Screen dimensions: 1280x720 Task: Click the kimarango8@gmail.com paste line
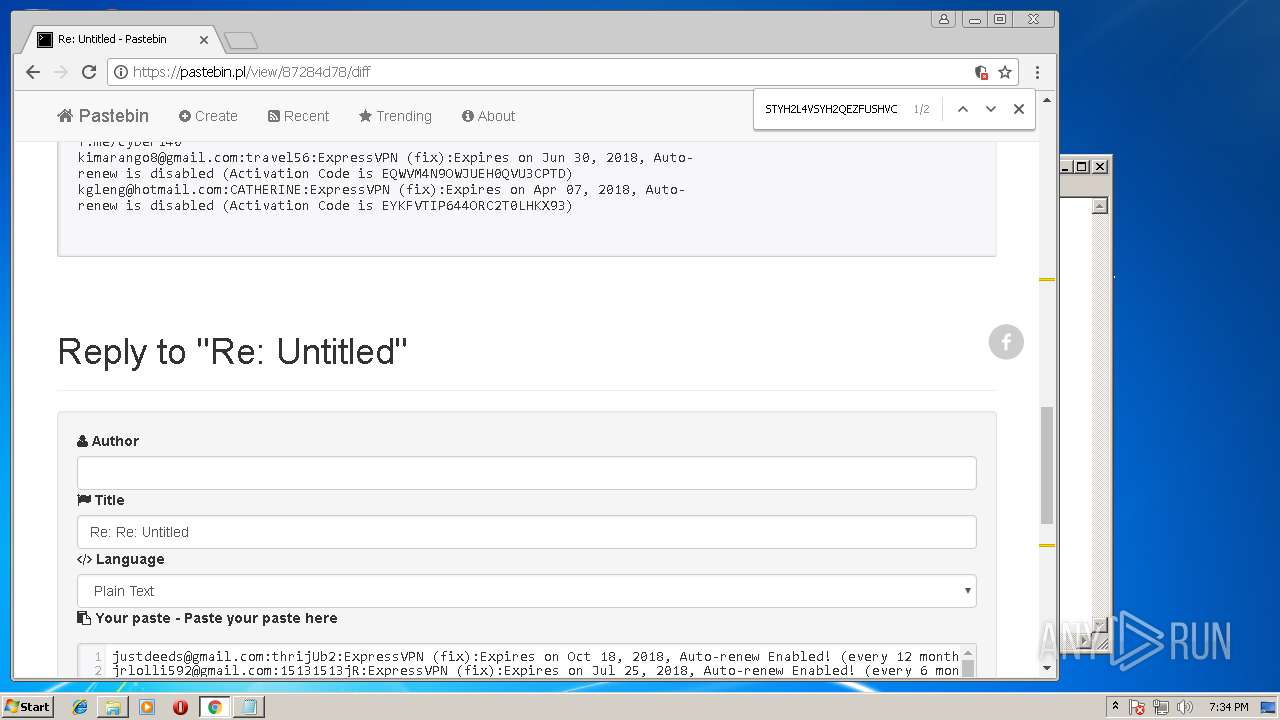(385, 165)
